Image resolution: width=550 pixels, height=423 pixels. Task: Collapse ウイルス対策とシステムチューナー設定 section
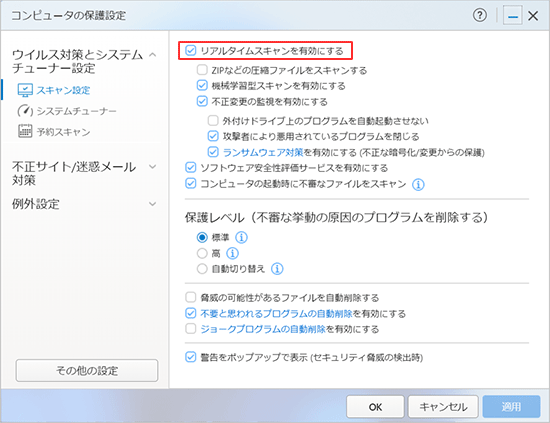pyautogui.click(x=153, y=55)
